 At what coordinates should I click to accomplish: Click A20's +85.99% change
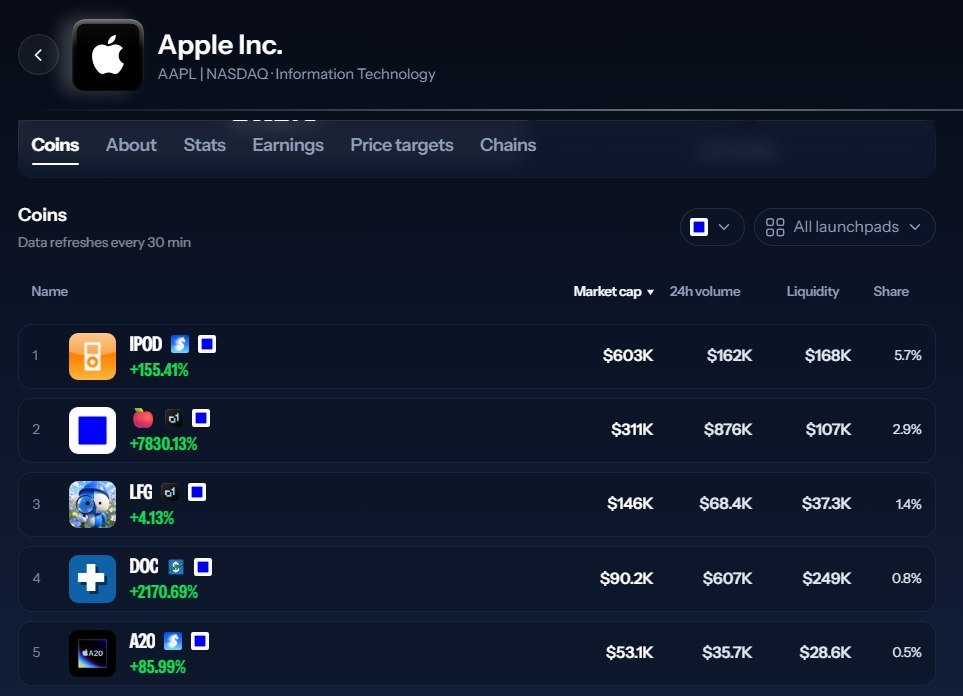157,667
